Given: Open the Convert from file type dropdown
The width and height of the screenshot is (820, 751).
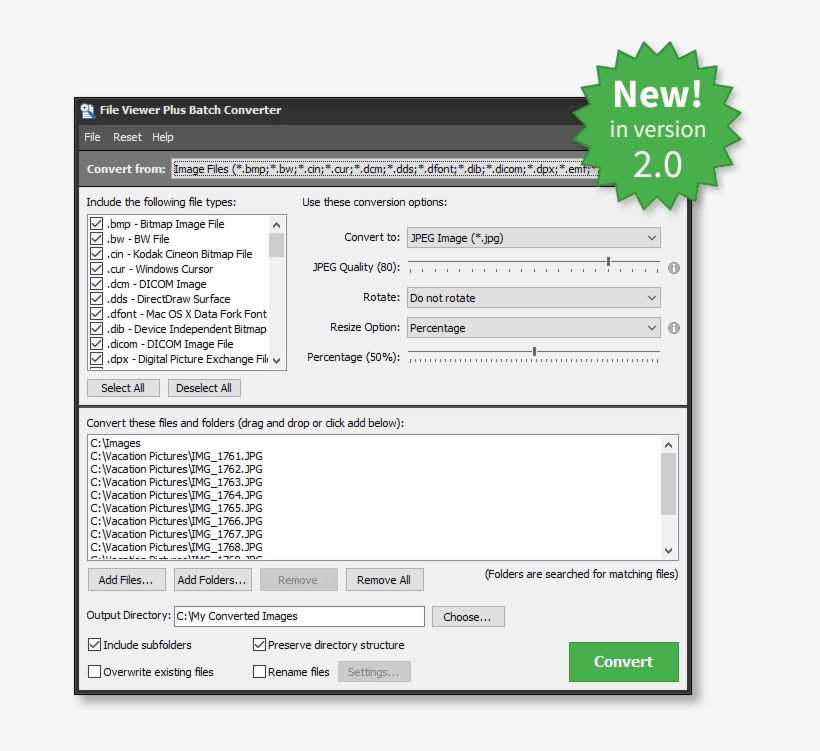Looking at the screenshot, I should click(x=385, y=169).
